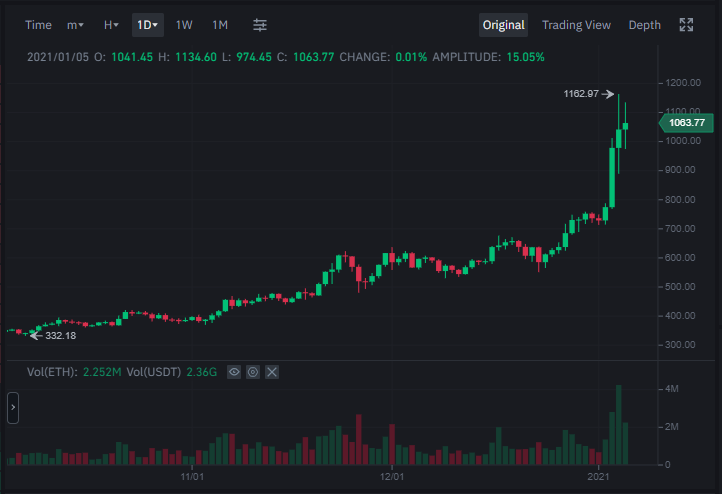Screen dimensions: 722x494
Task: Open the minutes interval dropdown
Action: [75, 25]
